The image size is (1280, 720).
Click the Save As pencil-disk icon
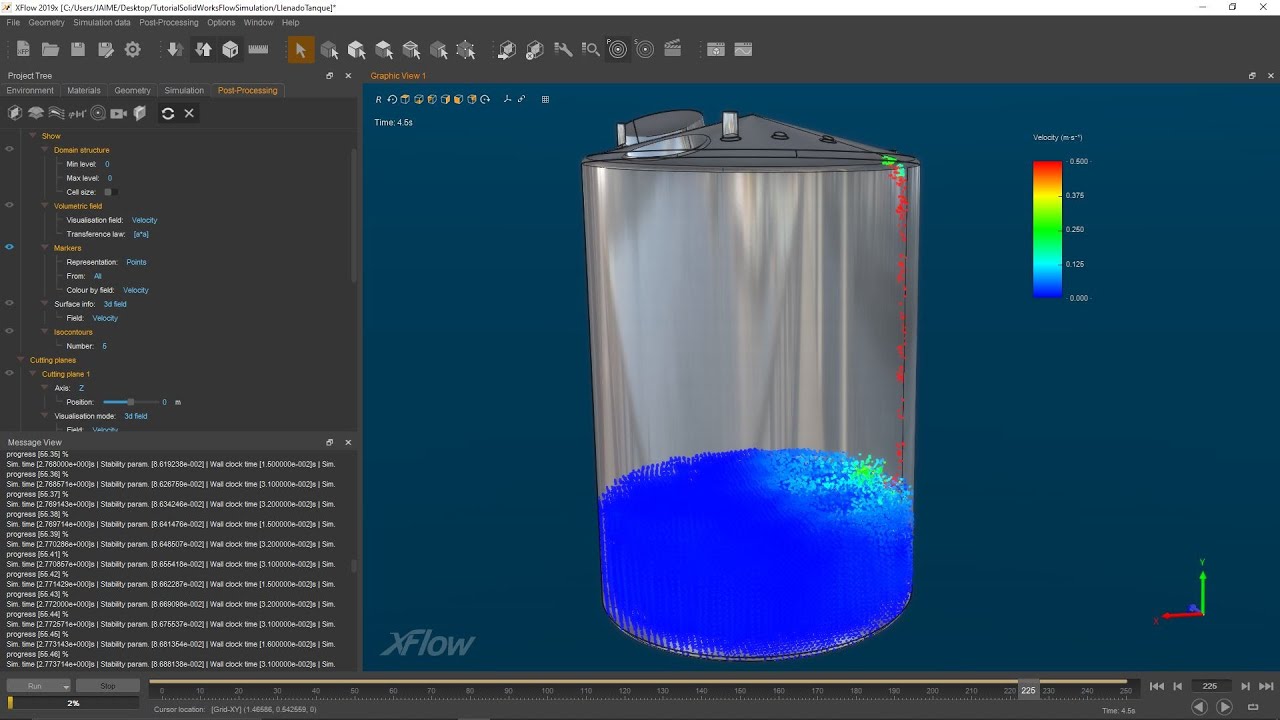(105, 49)
